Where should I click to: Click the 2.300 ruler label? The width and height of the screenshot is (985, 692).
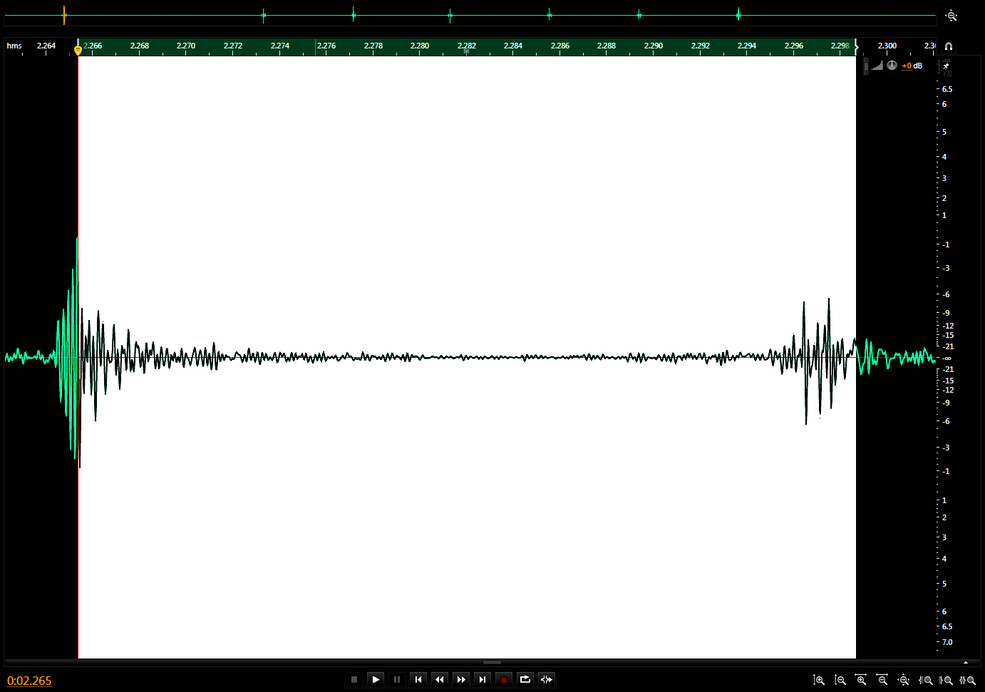[x=887, y=46]
